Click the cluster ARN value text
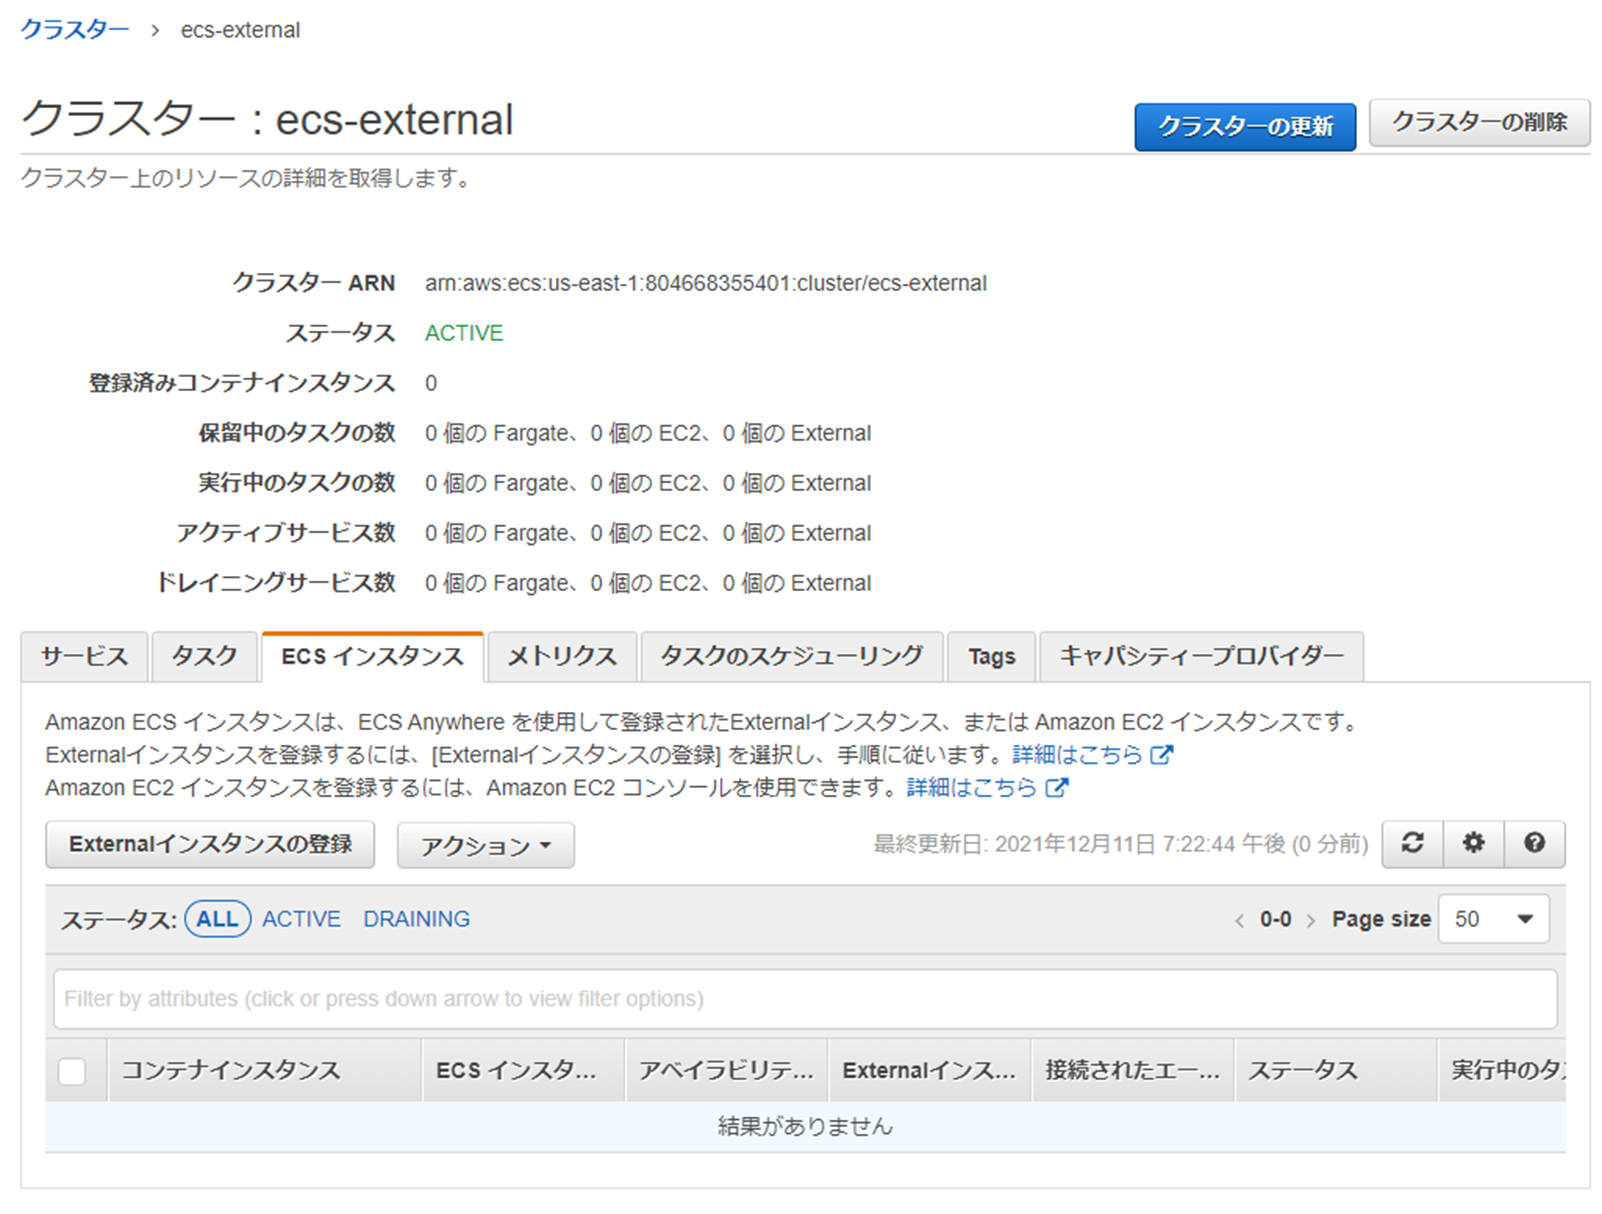The width and height of the screenshot is (1602, 1214). coord(706,283)
